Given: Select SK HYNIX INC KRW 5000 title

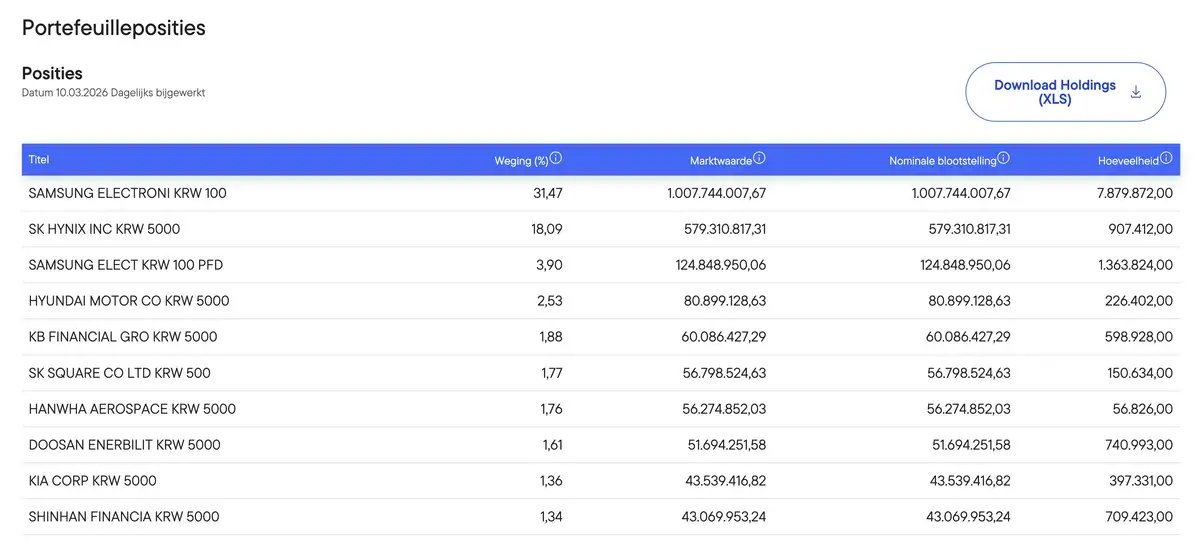Looking at the screenshot, I should pos(105,229).
